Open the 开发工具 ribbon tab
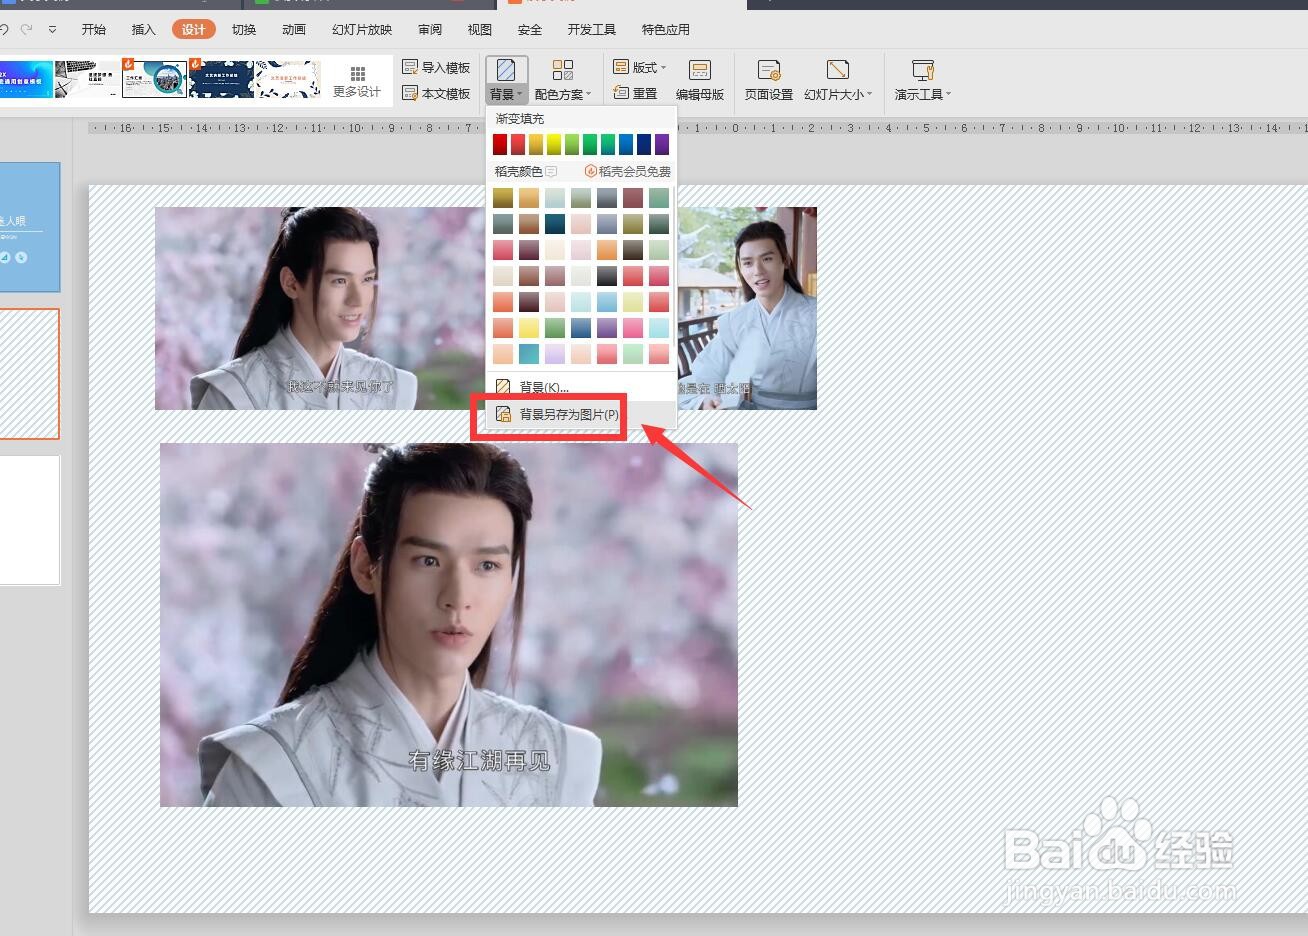 (x=592, y=29)
